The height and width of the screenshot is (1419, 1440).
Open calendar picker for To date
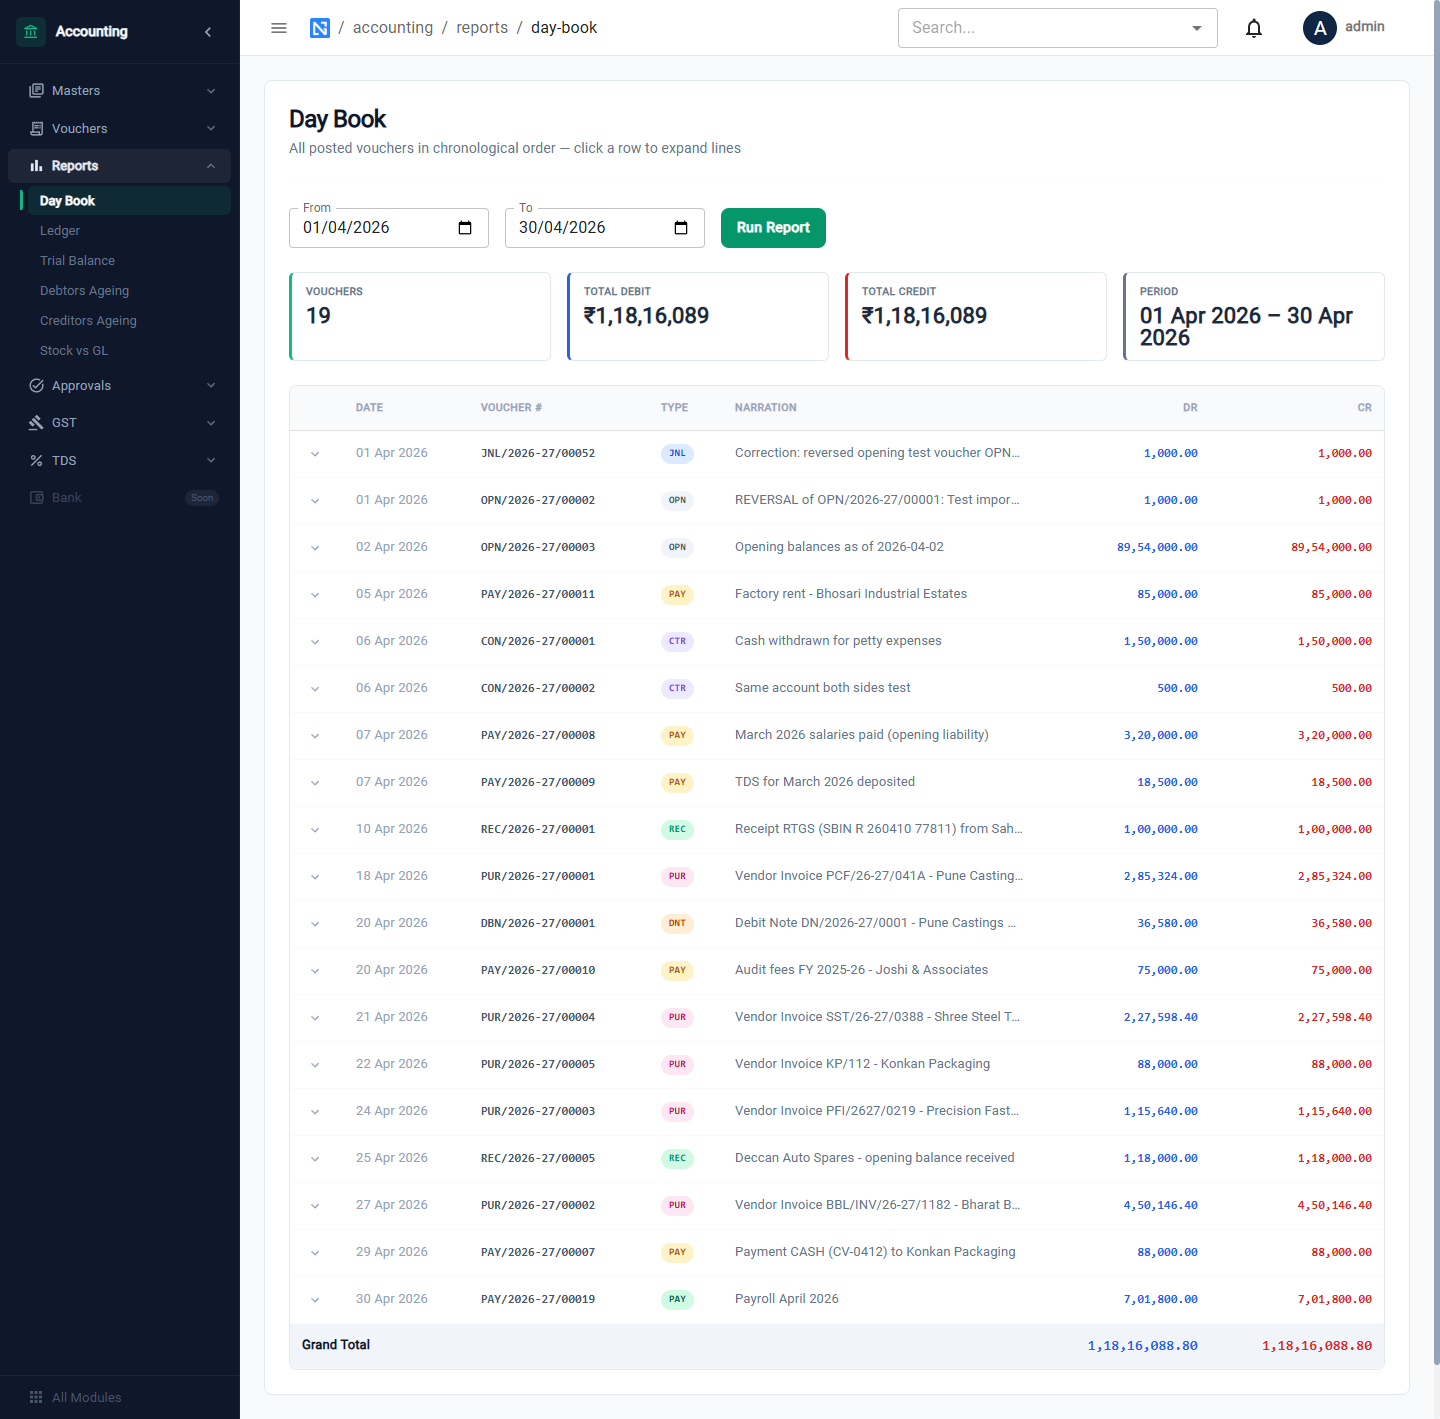coord(681,228)
